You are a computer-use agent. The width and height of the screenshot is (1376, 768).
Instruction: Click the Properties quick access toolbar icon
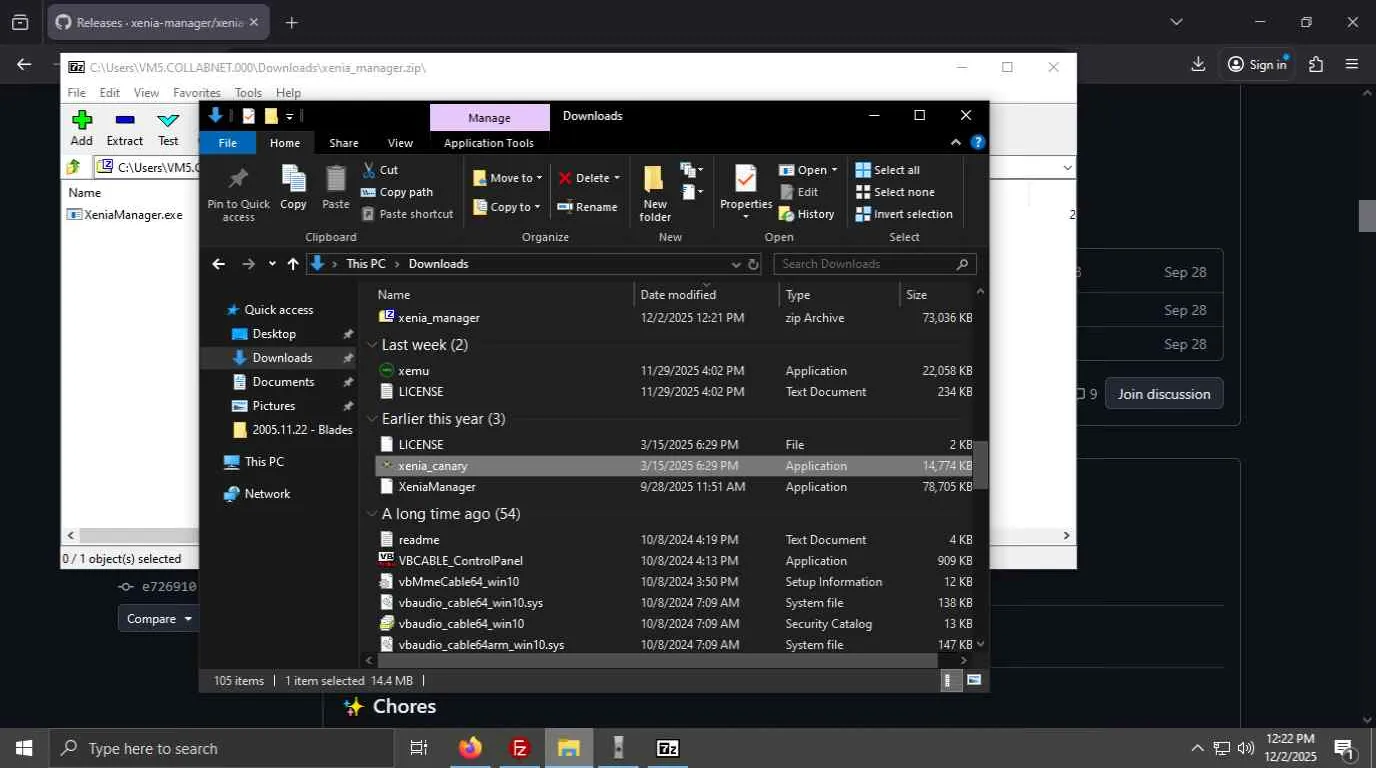248,116
